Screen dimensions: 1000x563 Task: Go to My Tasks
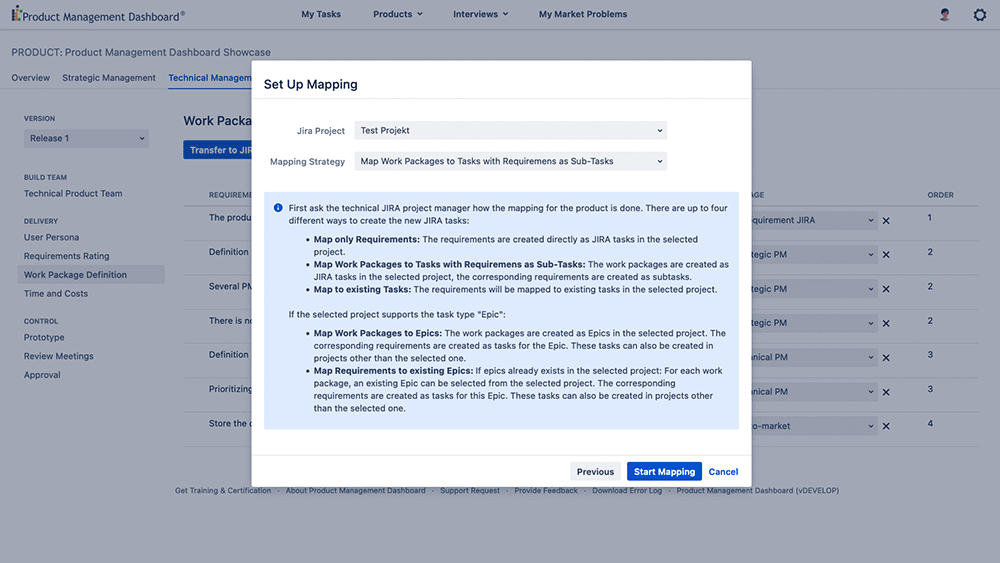point(321,14)
